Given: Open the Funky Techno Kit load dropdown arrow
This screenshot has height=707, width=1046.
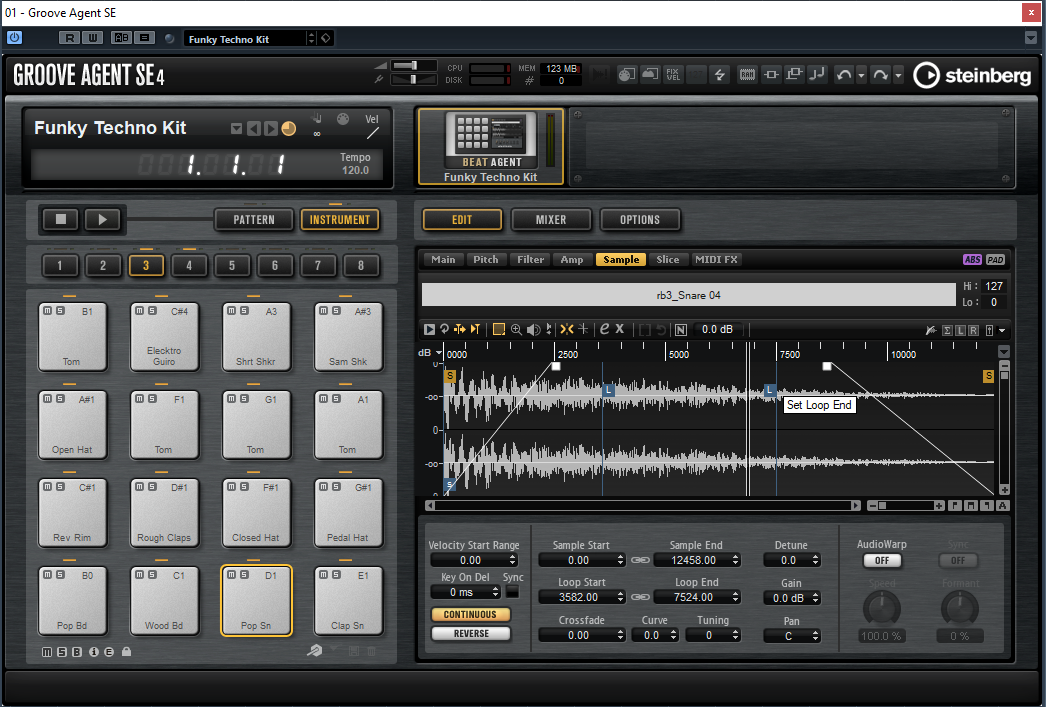Looking at the screenshot, I should click(x=237, y=128).
